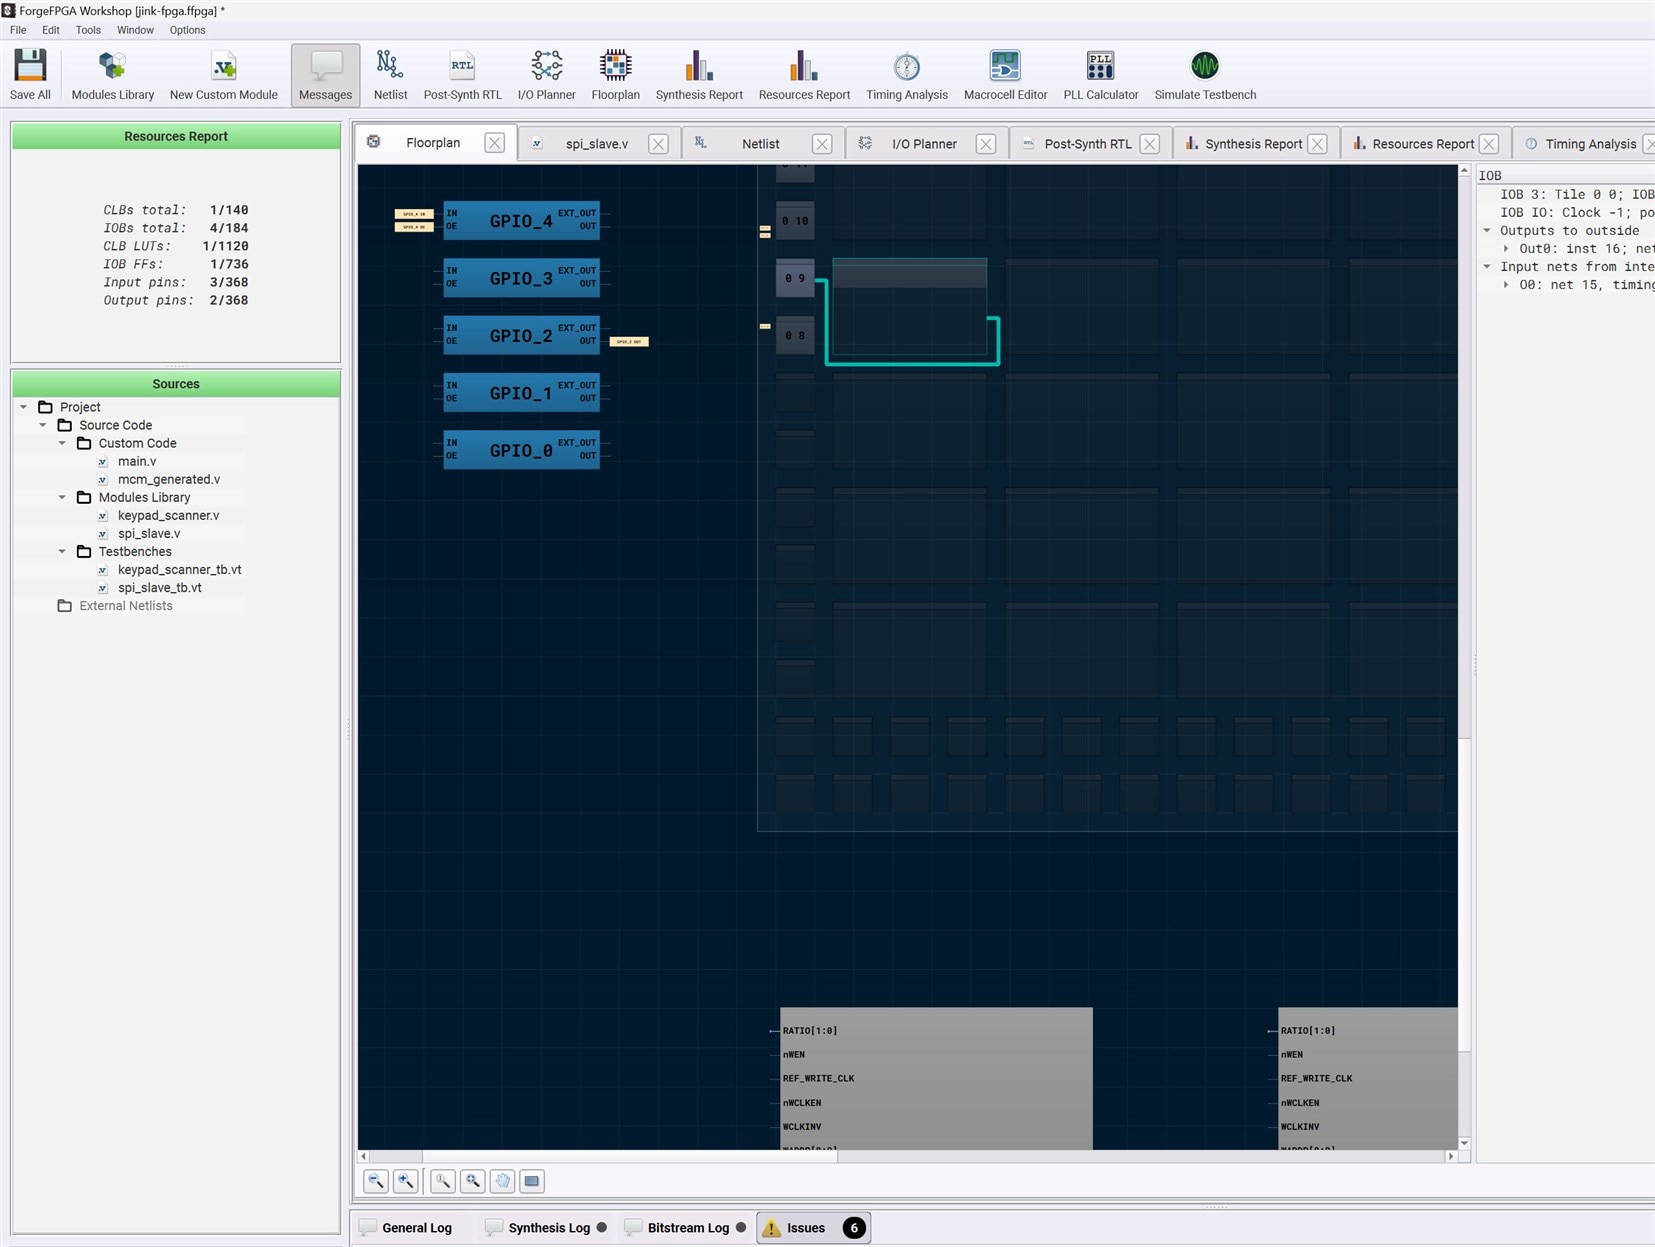Open the File menu
This screenshot has height=1247, width=1655.
tap(18, 30)
